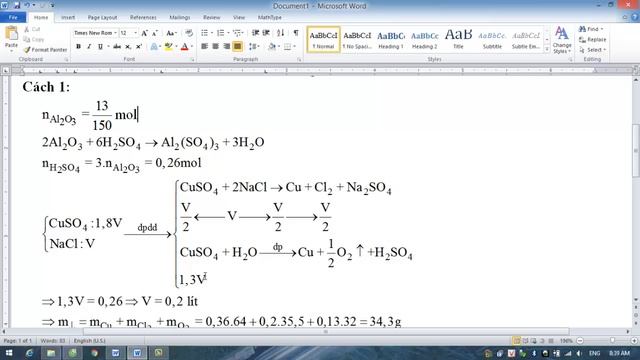This screenshot has width=640, height=360.
Task: Apply the Heading 2 style
Action: tap(424, 40)
